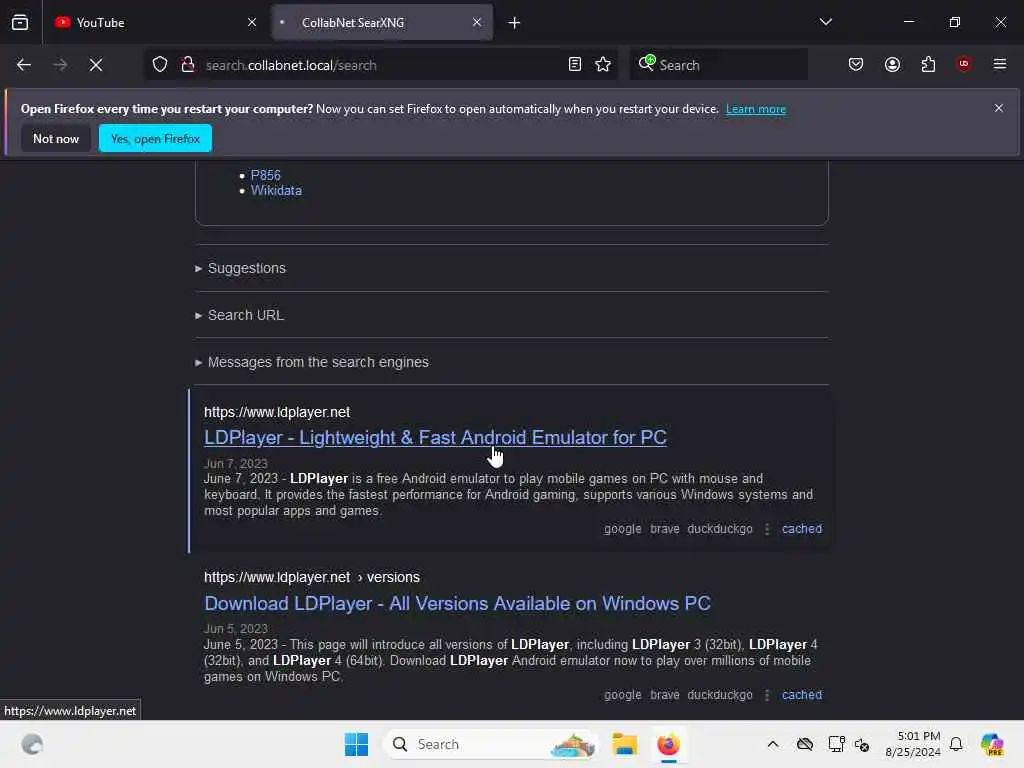Open the network display tray icon
Screen dimensions: 1024x768
click(x=836, y=744)
